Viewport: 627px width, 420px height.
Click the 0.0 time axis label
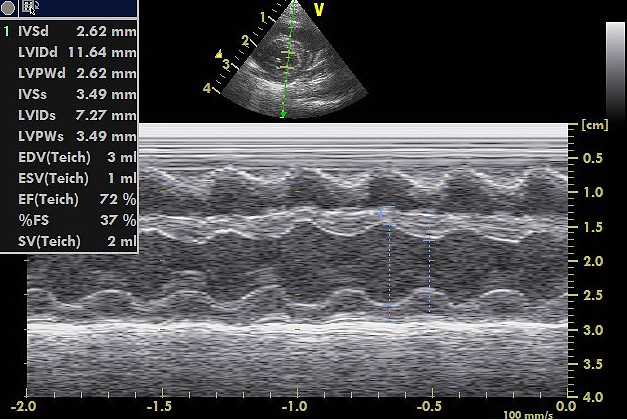coord(567,407)
